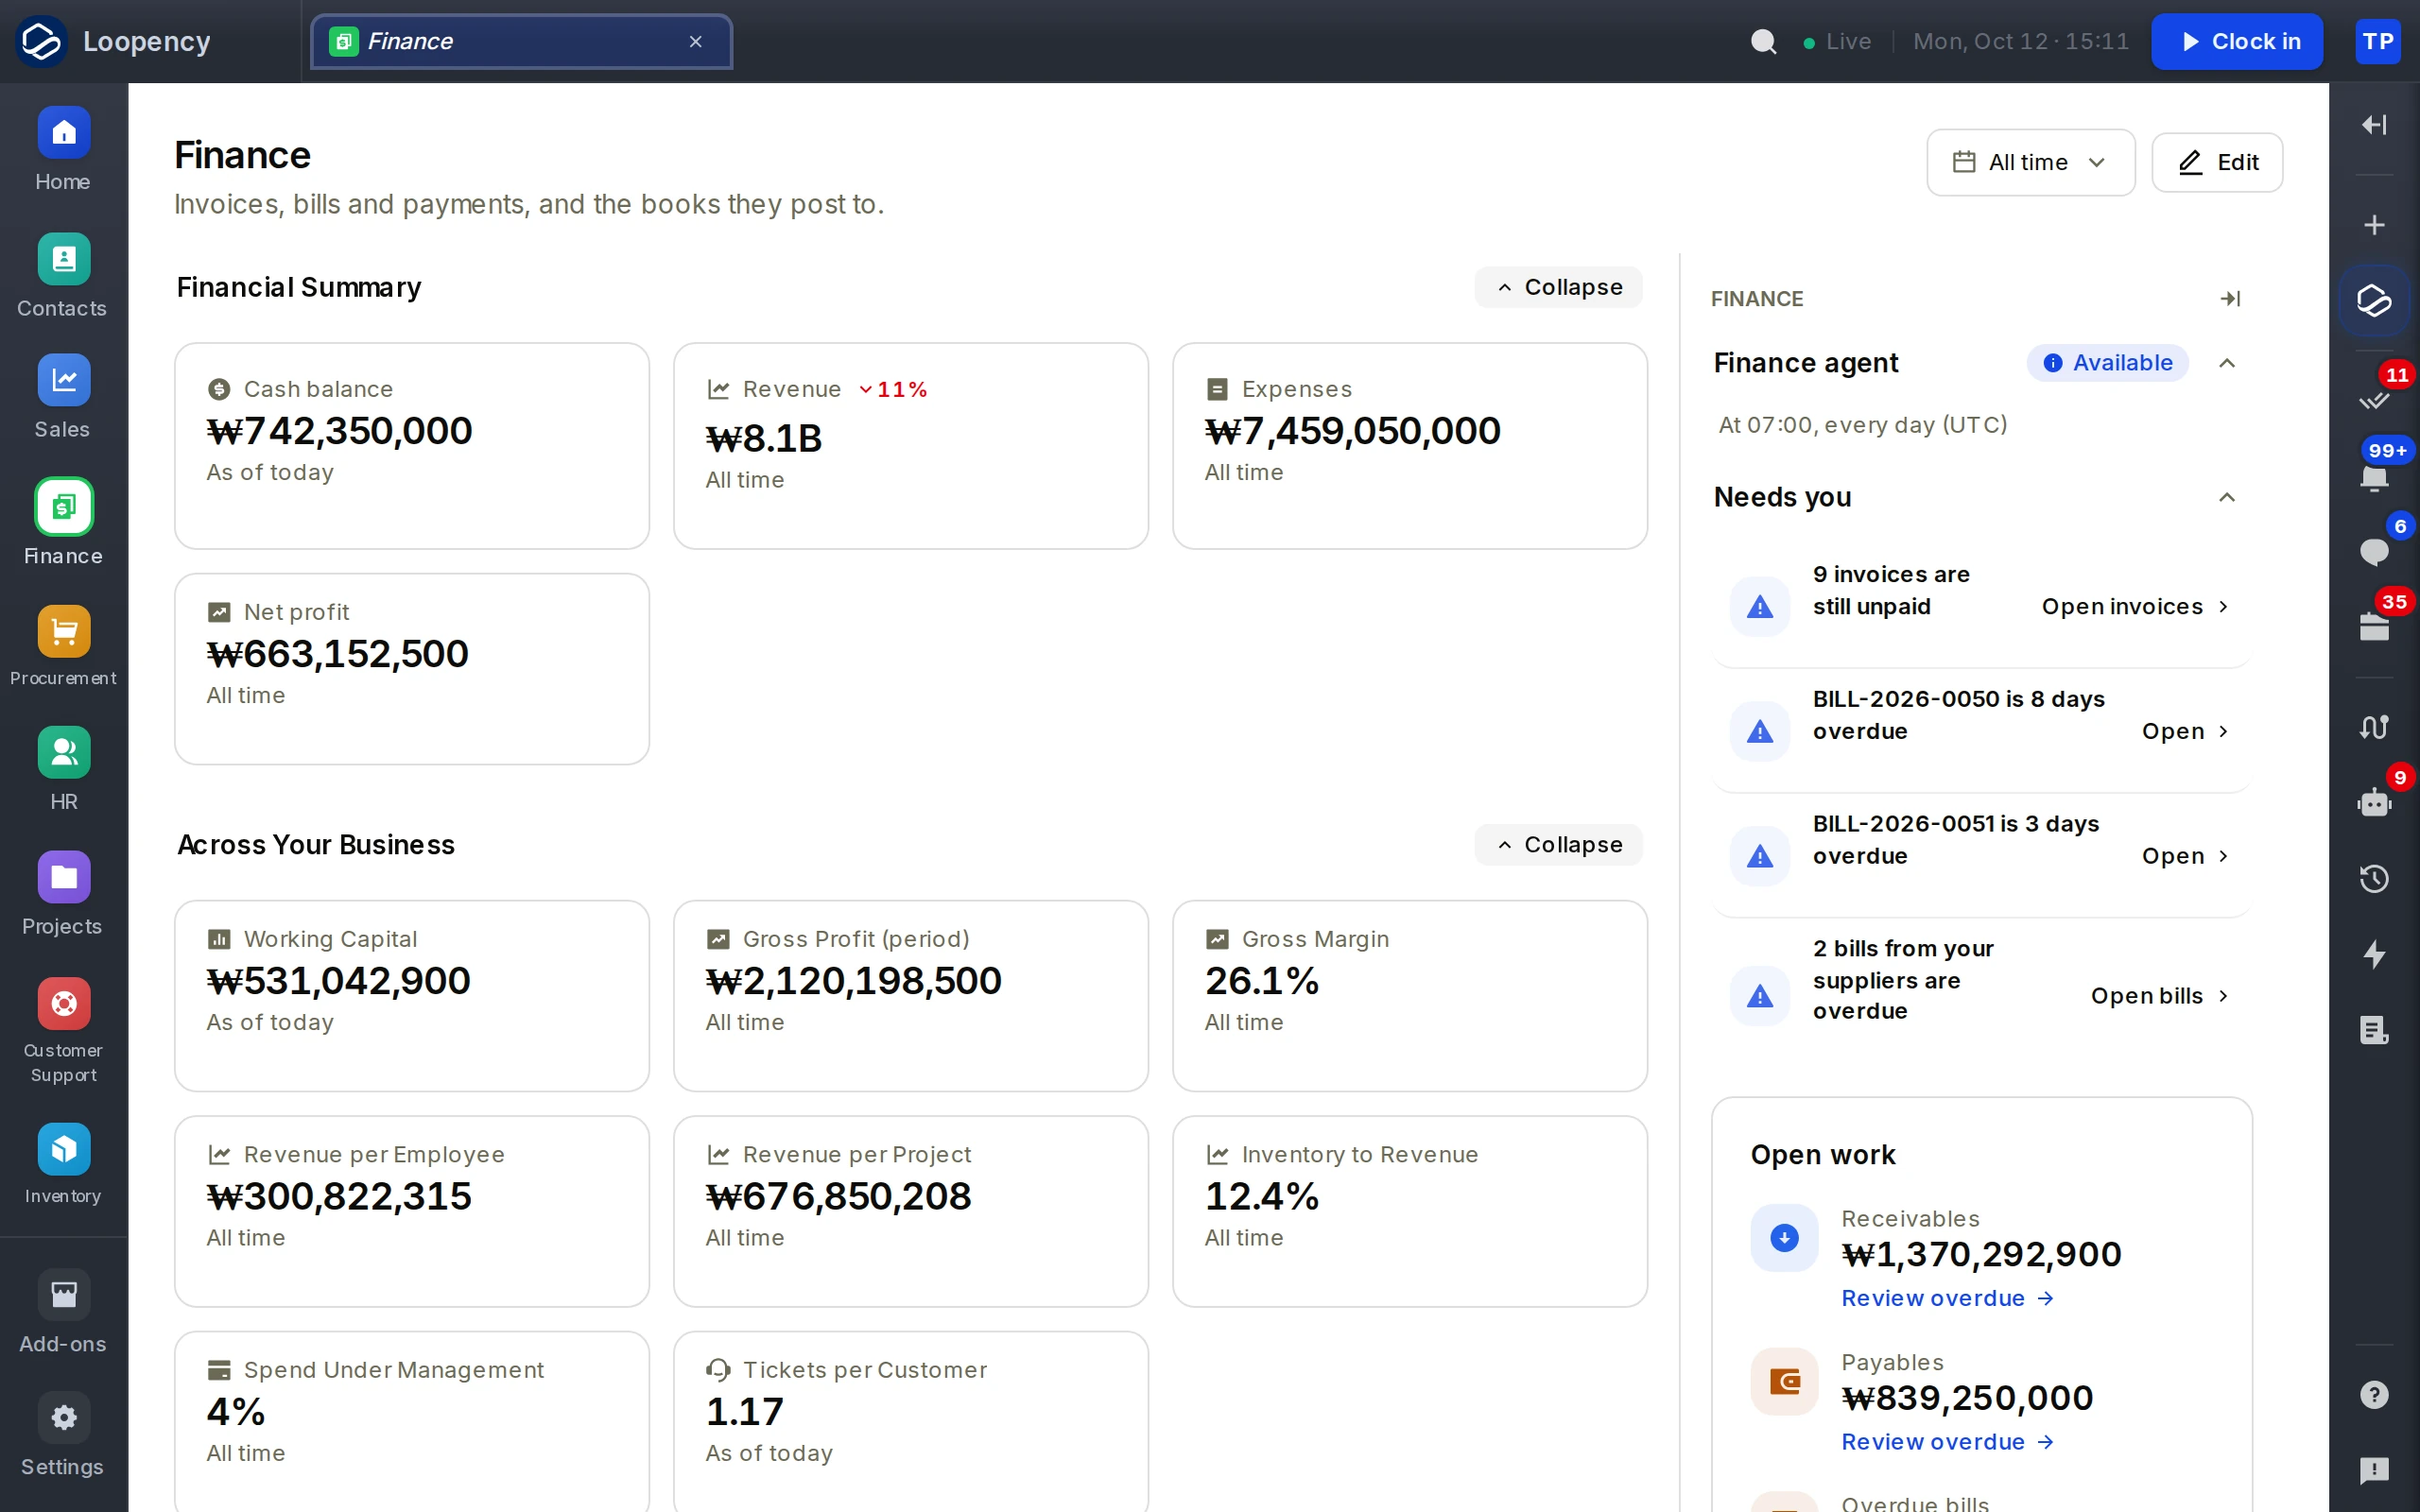Review overdue under Receivables
This screenshot has height=1512, width=2420.
pyautogui.click(x=1947, y=1298)
